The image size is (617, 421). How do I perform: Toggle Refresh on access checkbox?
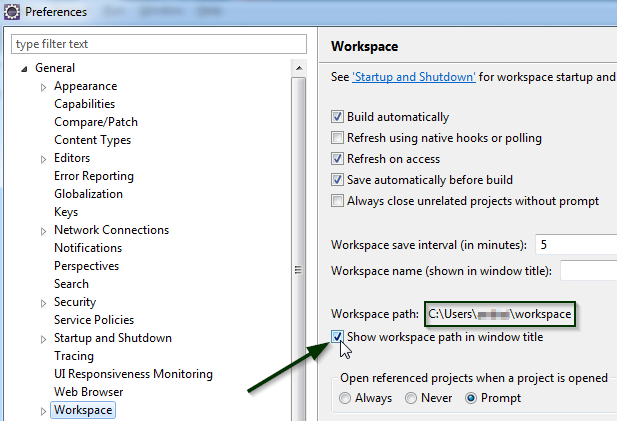[x=337, y=159]
